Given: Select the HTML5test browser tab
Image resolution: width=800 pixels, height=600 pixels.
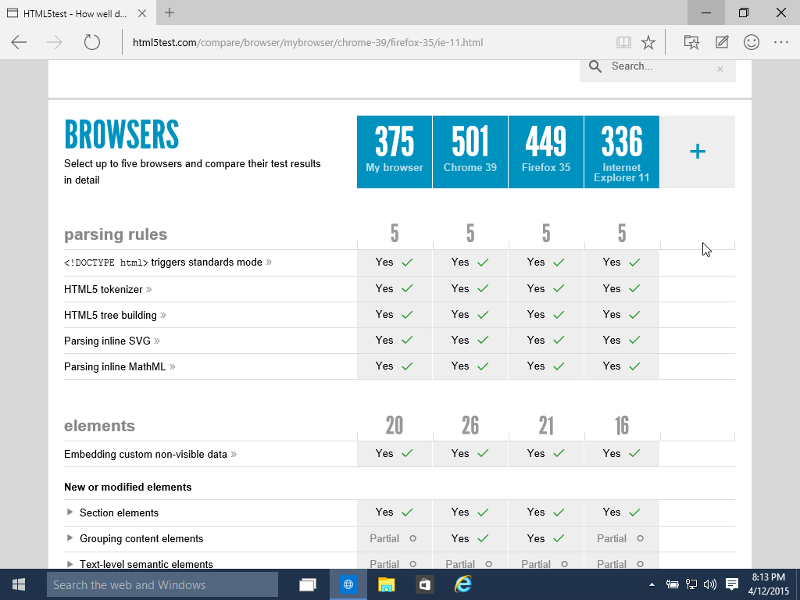Looking at the screenshot, I should tap(78, 13).
